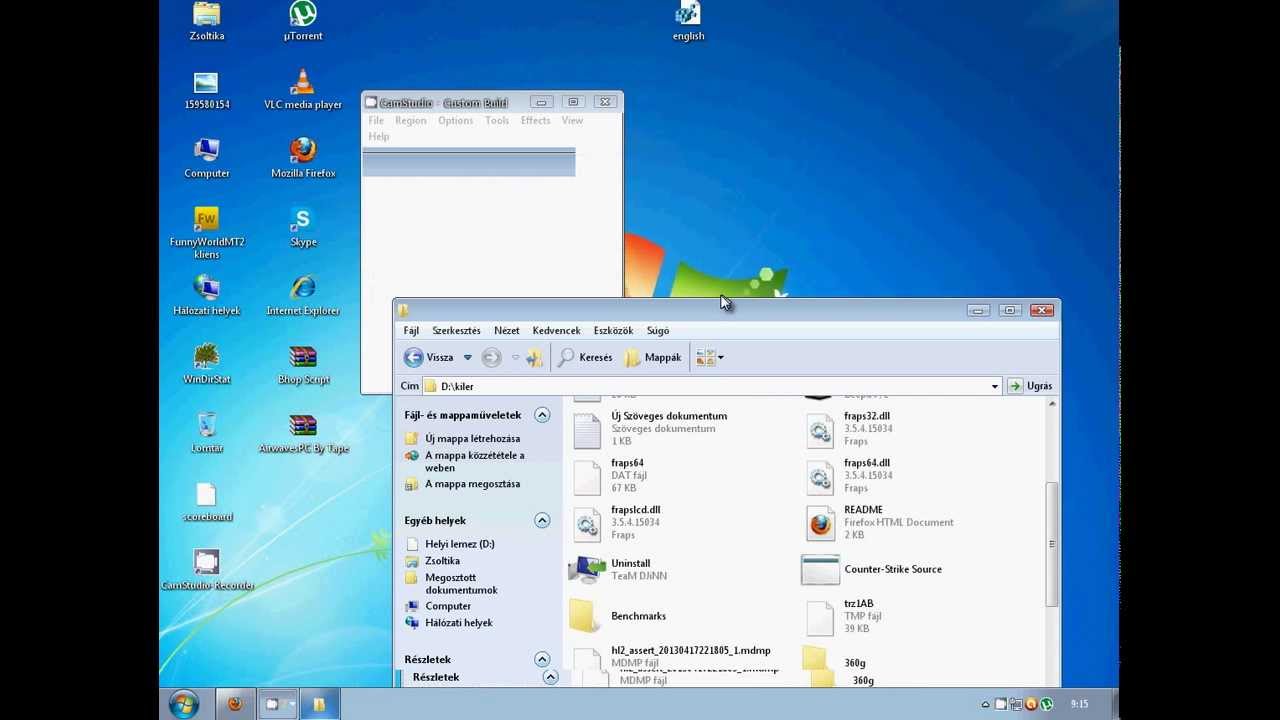Image resolution: width=1280 pixels, height=720 pixels.
Task: Open the Súgó menu
Action: click(658, 331)
